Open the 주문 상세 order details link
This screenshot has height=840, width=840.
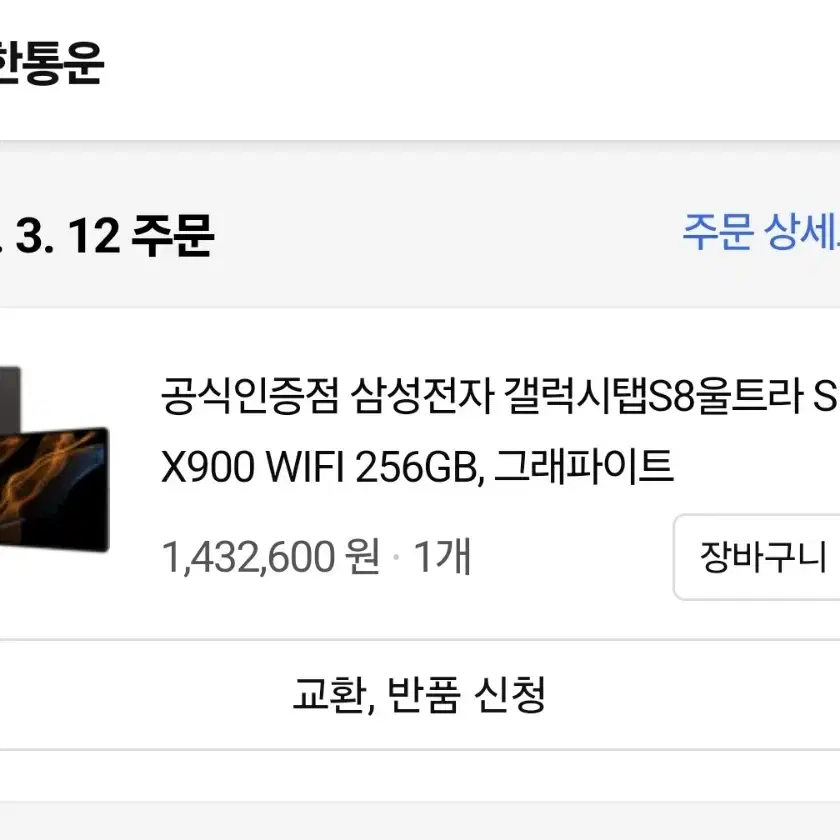click(x=761, y=232)
